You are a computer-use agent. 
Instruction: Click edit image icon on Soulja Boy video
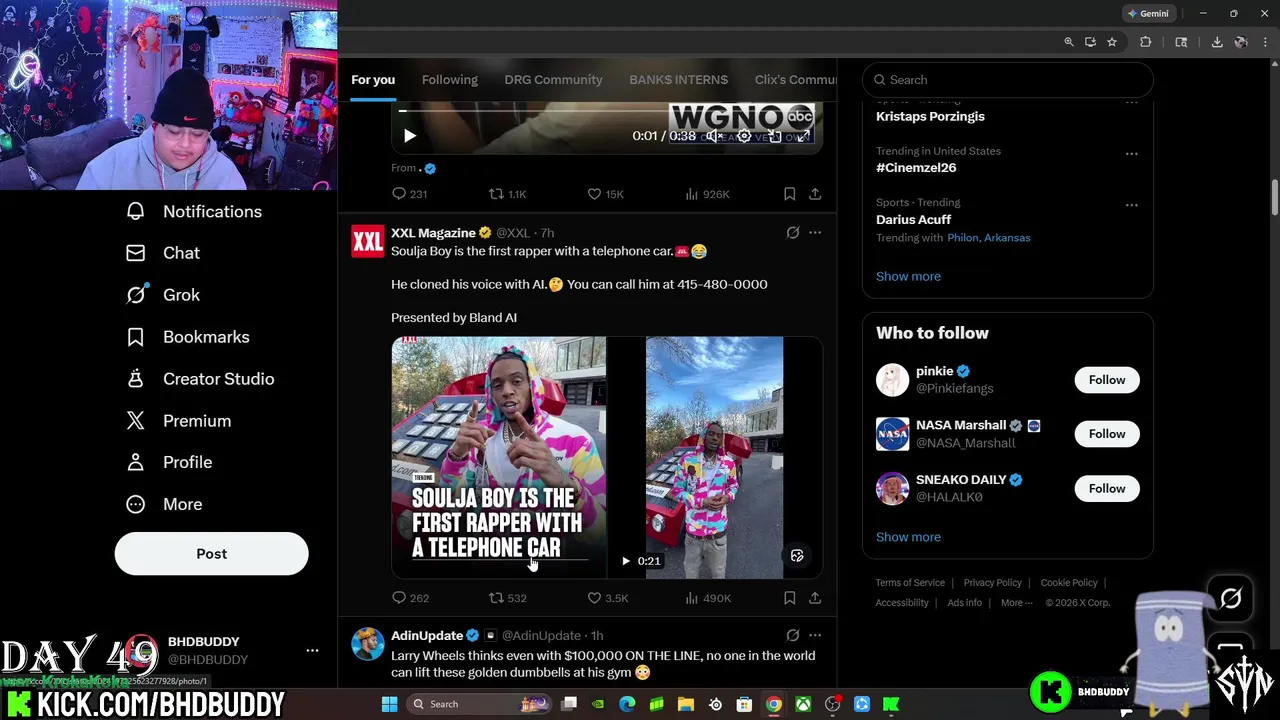tap(797, 556)
